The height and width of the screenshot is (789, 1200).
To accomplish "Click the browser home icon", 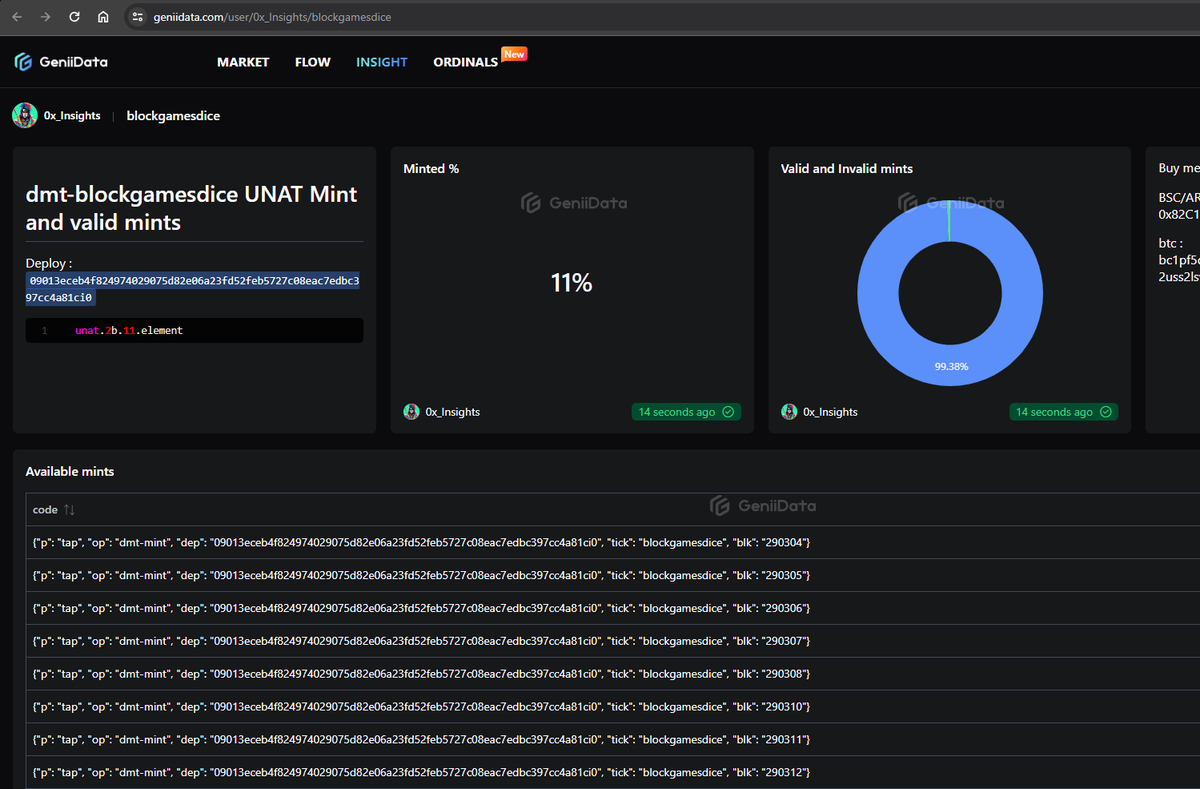I will coord(103,17).
